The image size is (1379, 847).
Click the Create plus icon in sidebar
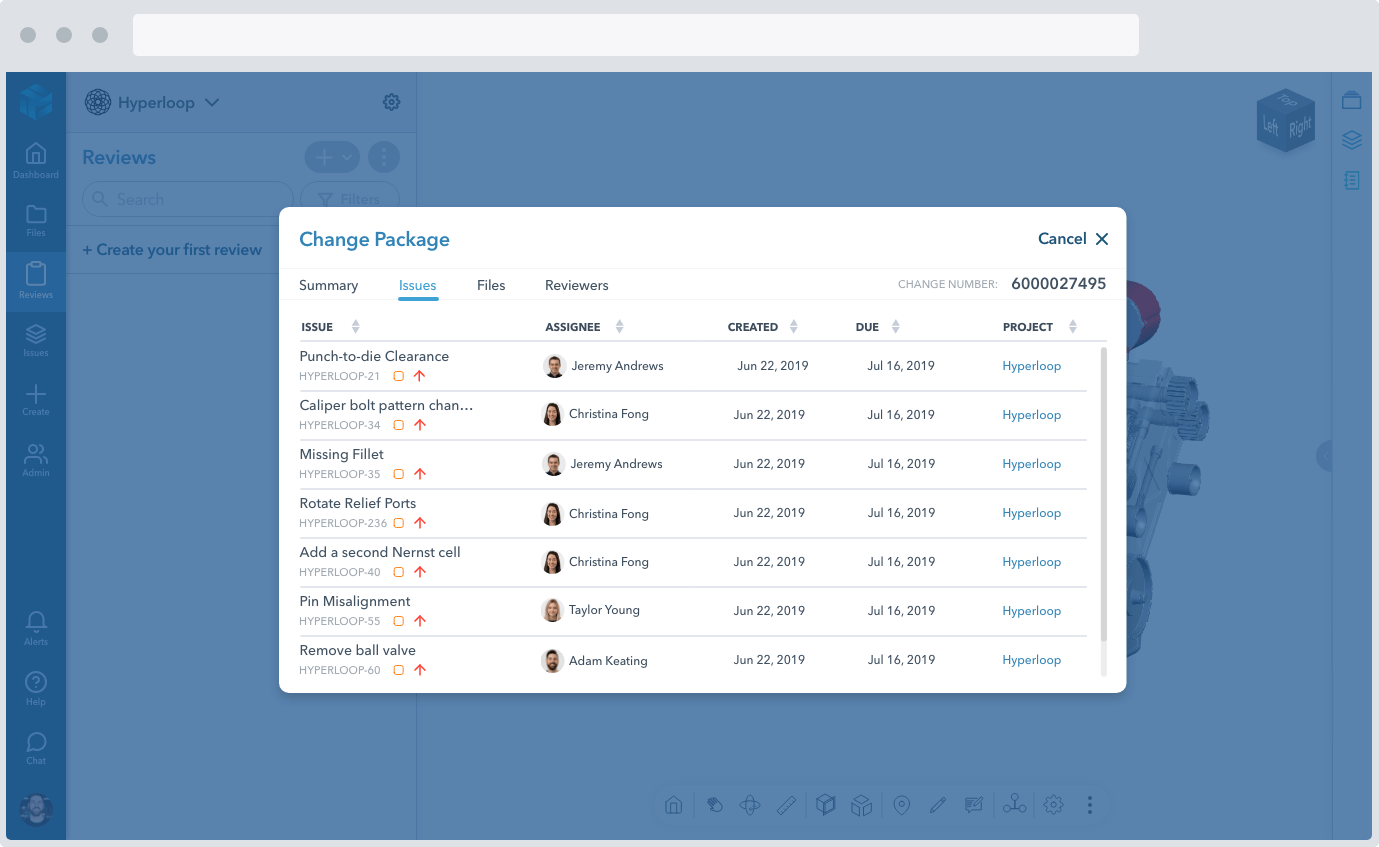36,399
